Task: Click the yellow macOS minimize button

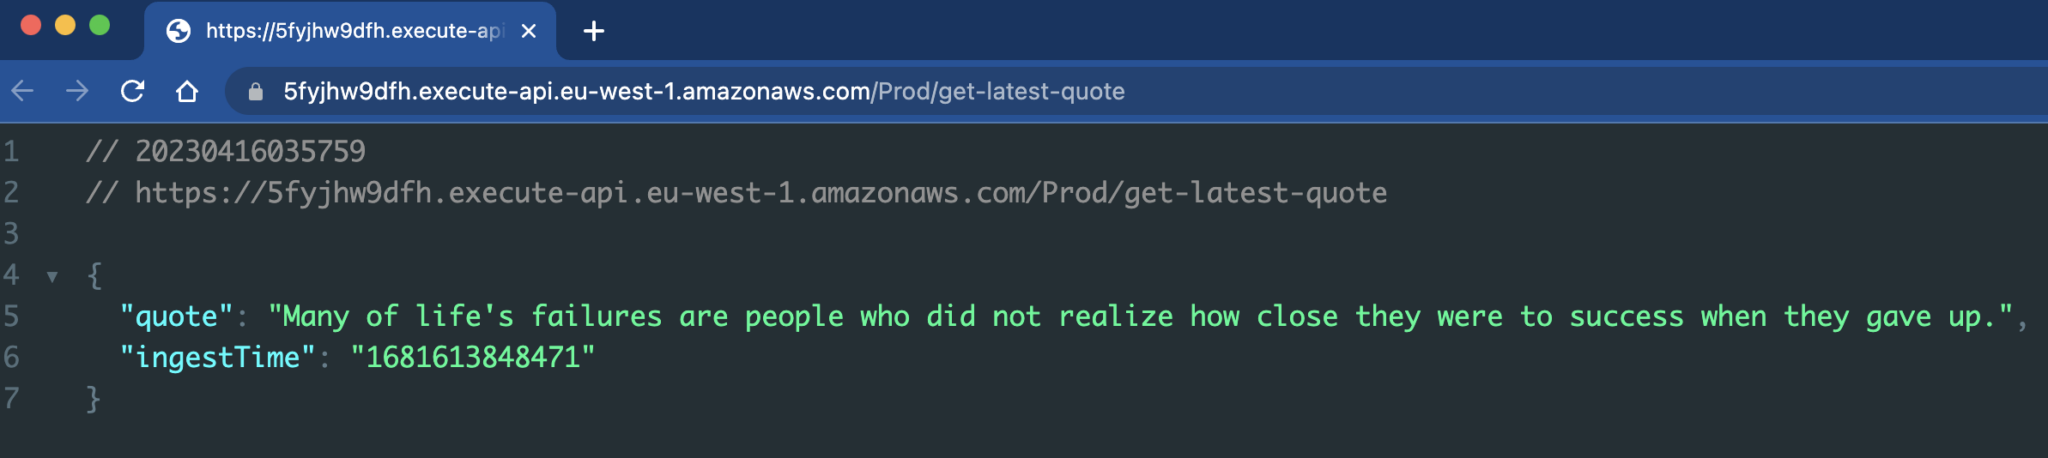Action: [65, 25]
